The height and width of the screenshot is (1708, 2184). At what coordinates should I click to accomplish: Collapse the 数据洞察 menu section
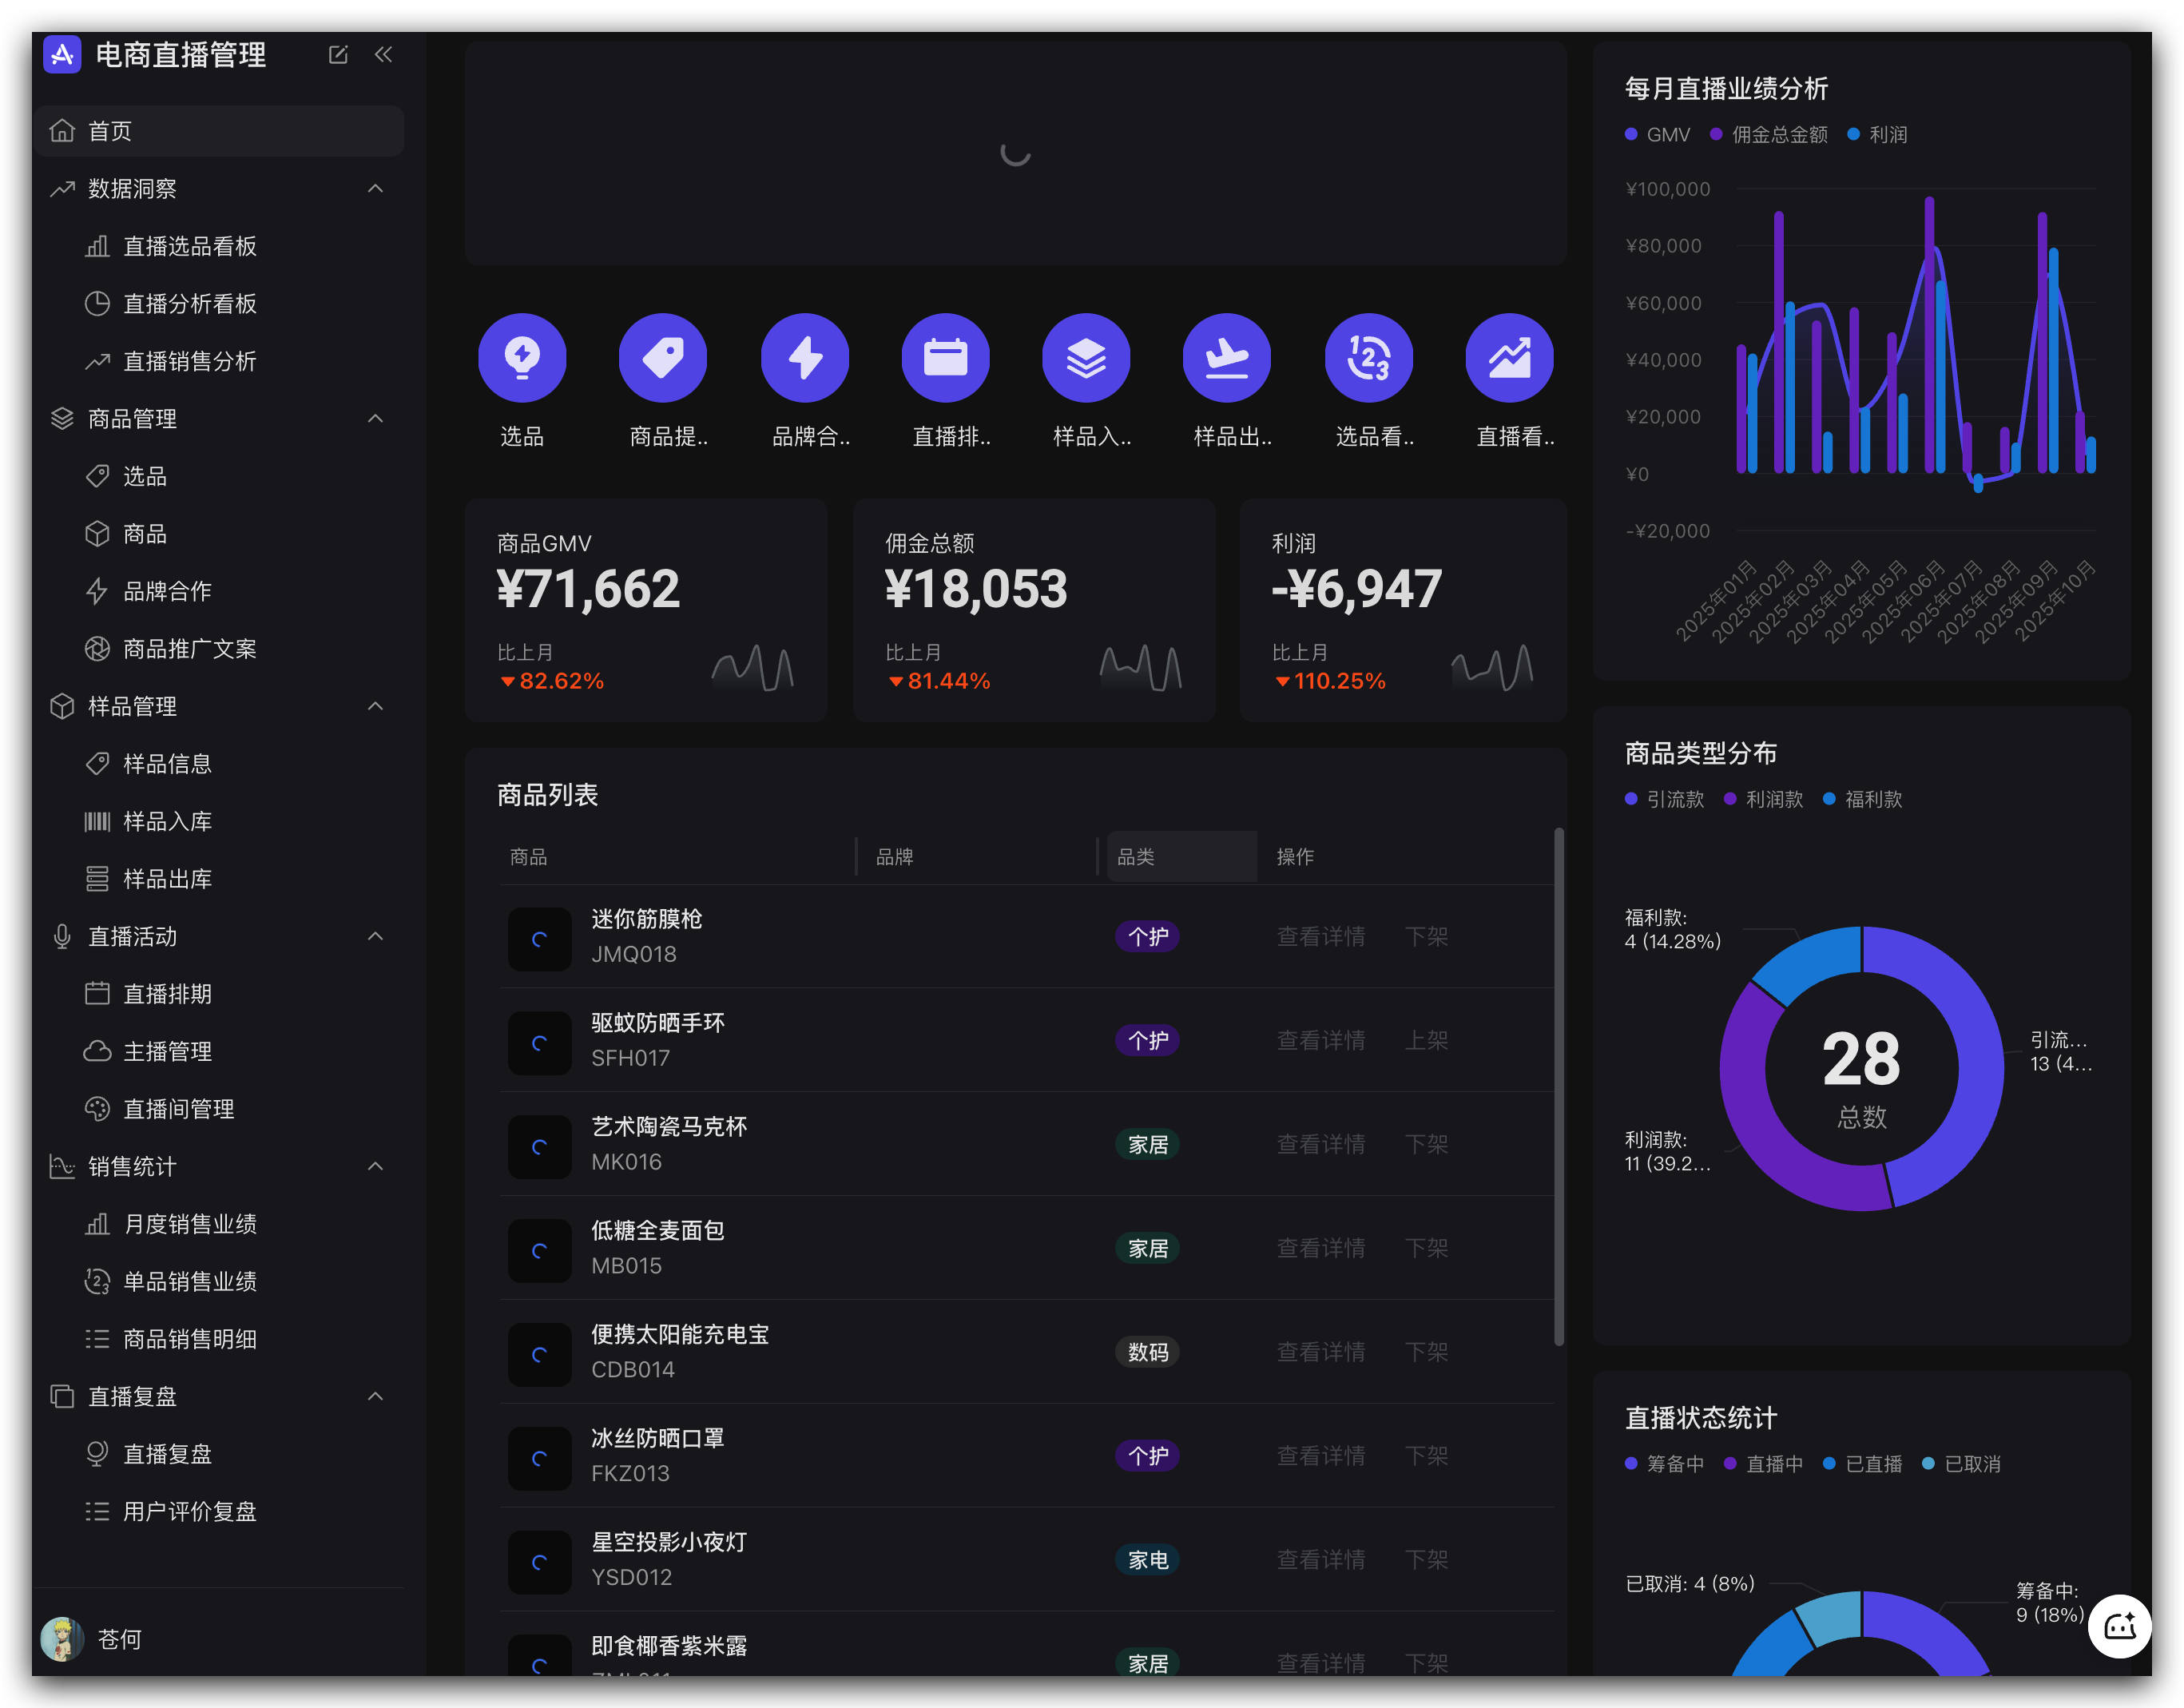[x=375, y=189]
